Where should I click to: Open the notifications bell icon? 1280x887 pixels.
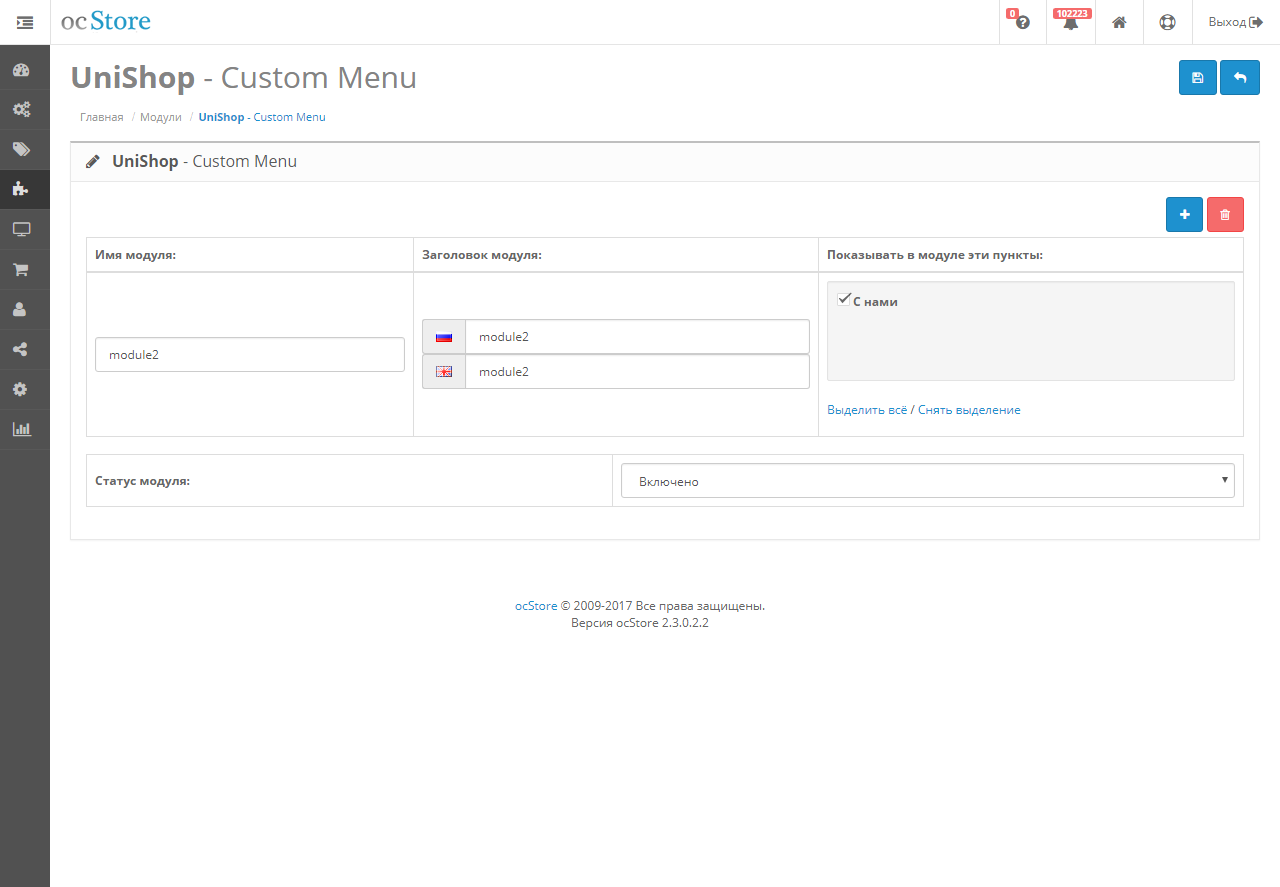click(x=1071, y=23)
